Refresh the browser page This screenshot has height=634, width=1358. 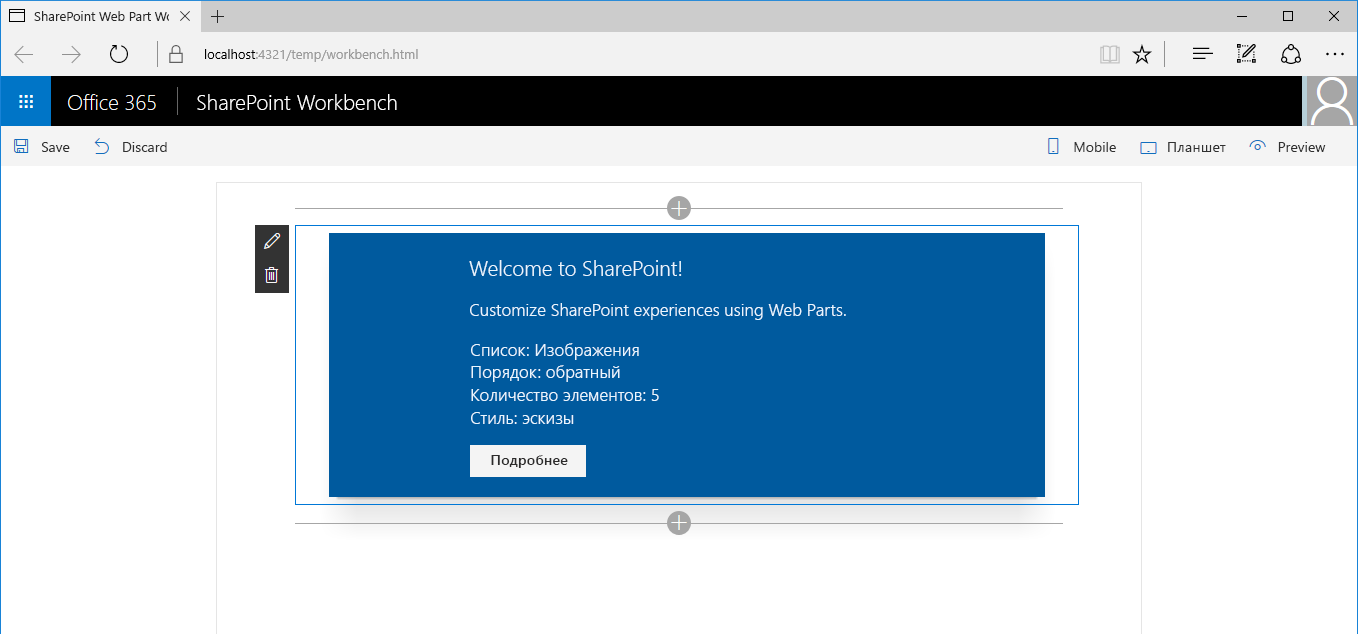click(x=119, y=54)
